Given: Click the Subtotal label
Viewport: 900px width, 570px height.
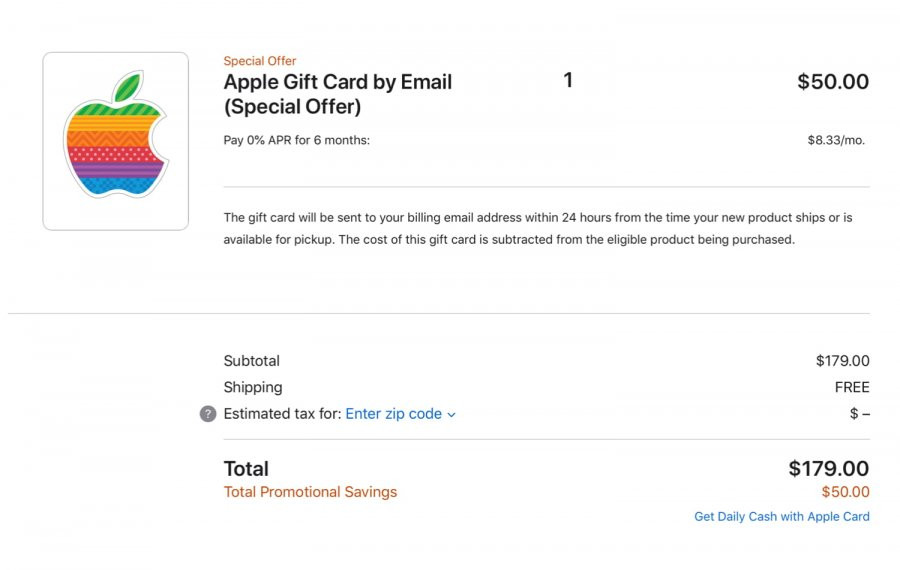Looking at the screenshot, I should tap(251, 361).
